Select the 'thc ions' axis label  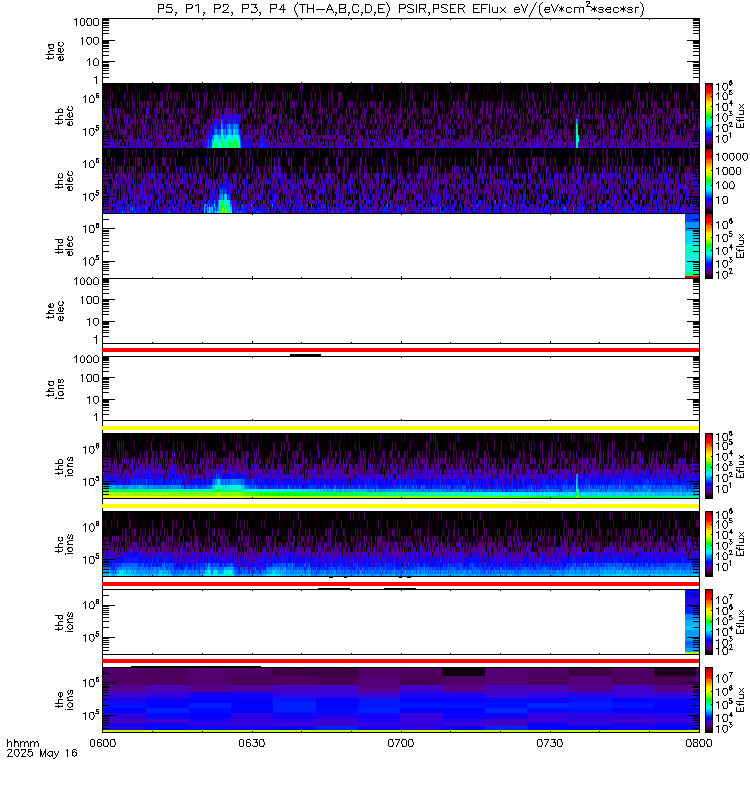(x=64, y=544)
